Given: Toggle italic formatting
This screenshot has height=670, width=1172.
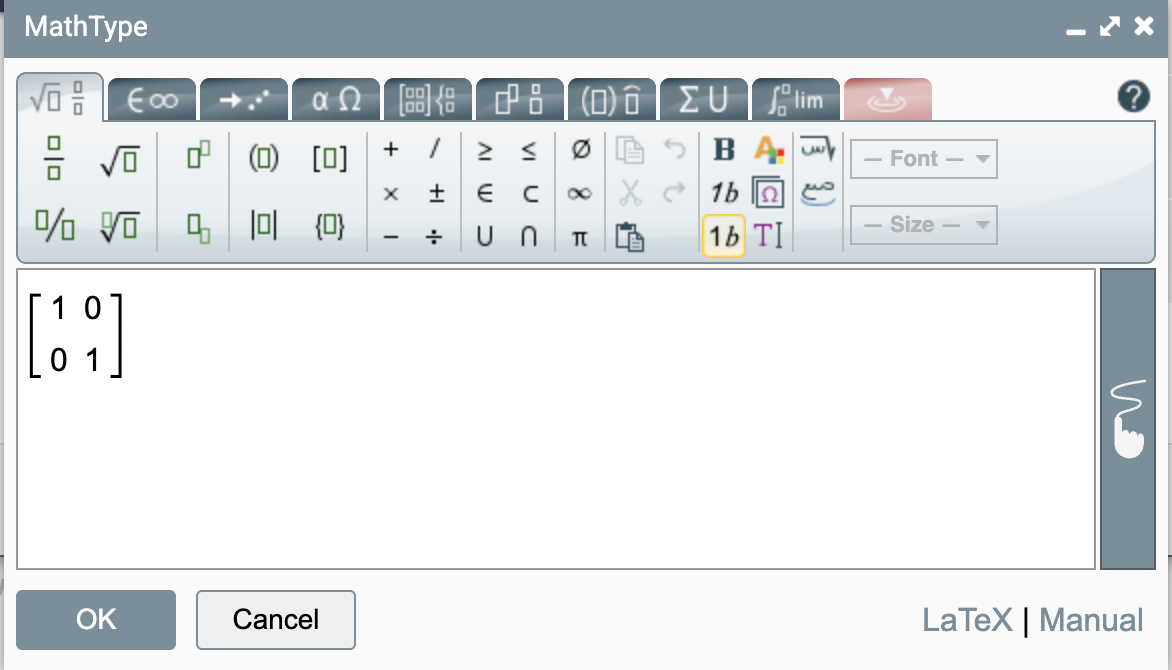Looking at the screenshot, I should pyautogui.click(x=722, y=193).
